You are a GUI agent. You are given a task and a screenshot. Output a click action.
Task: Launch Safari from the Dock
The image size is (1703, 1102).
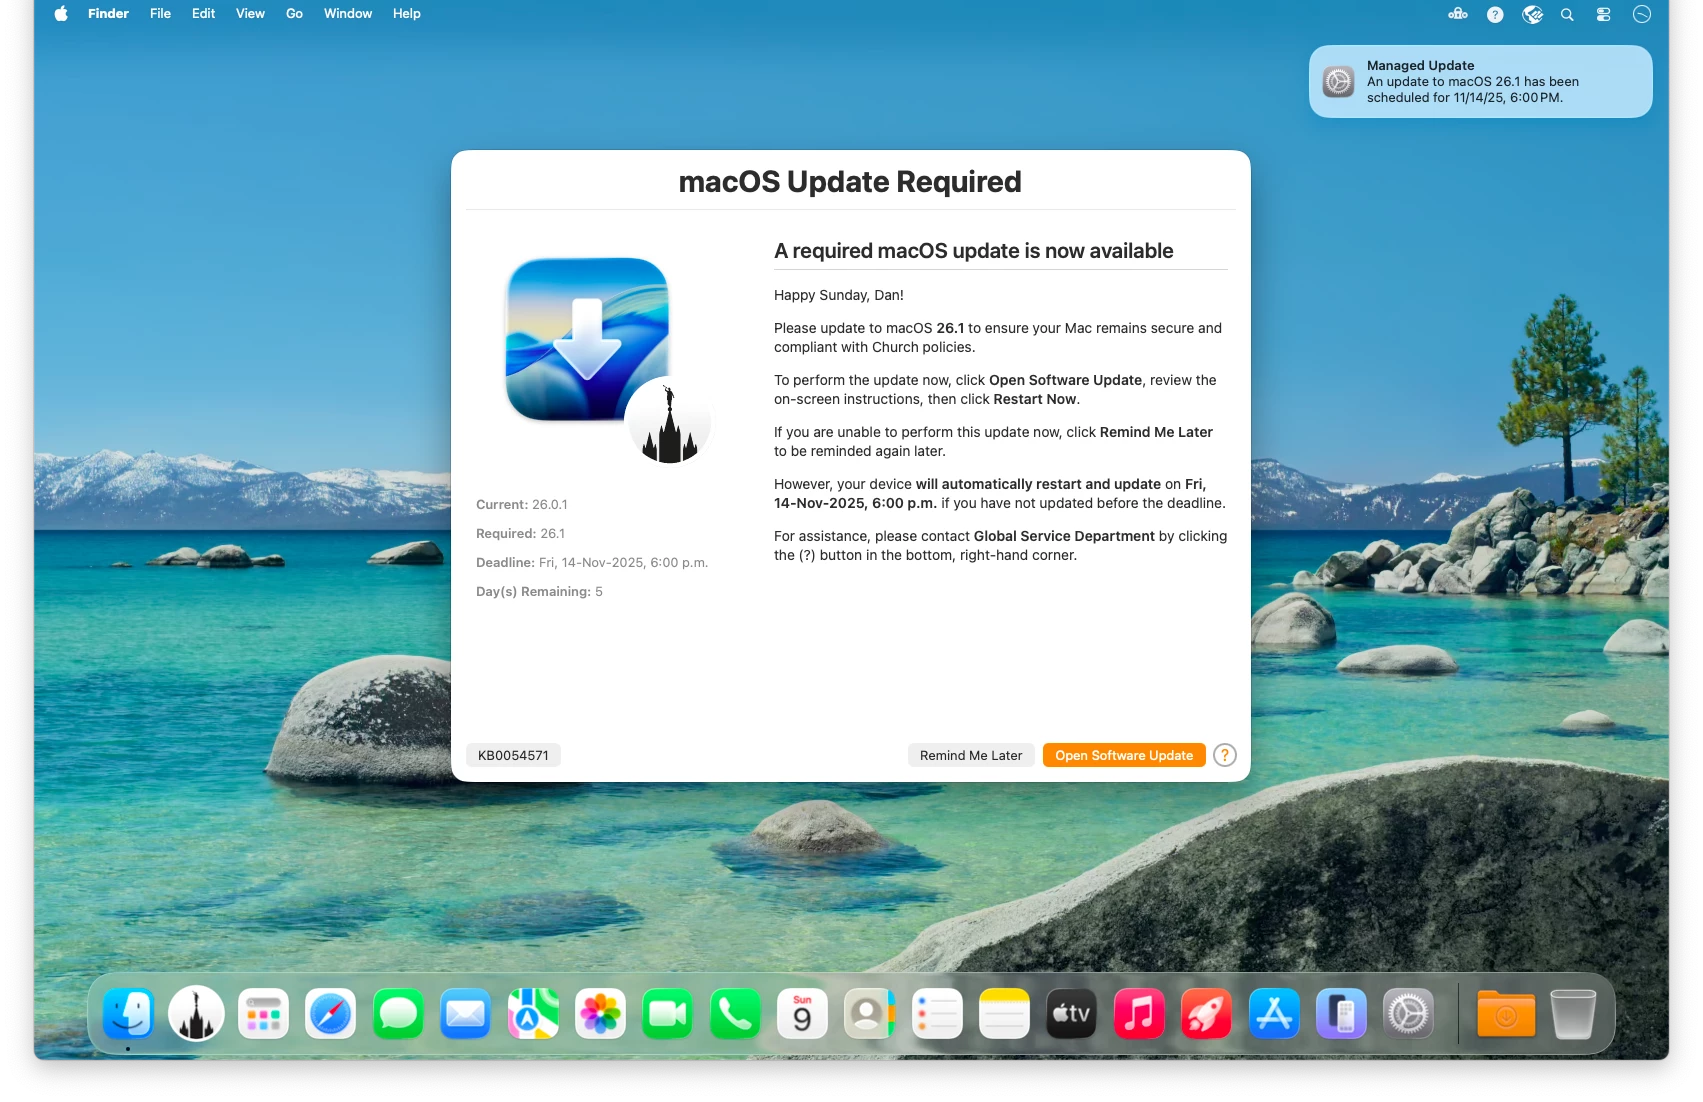pos(331,1014)
